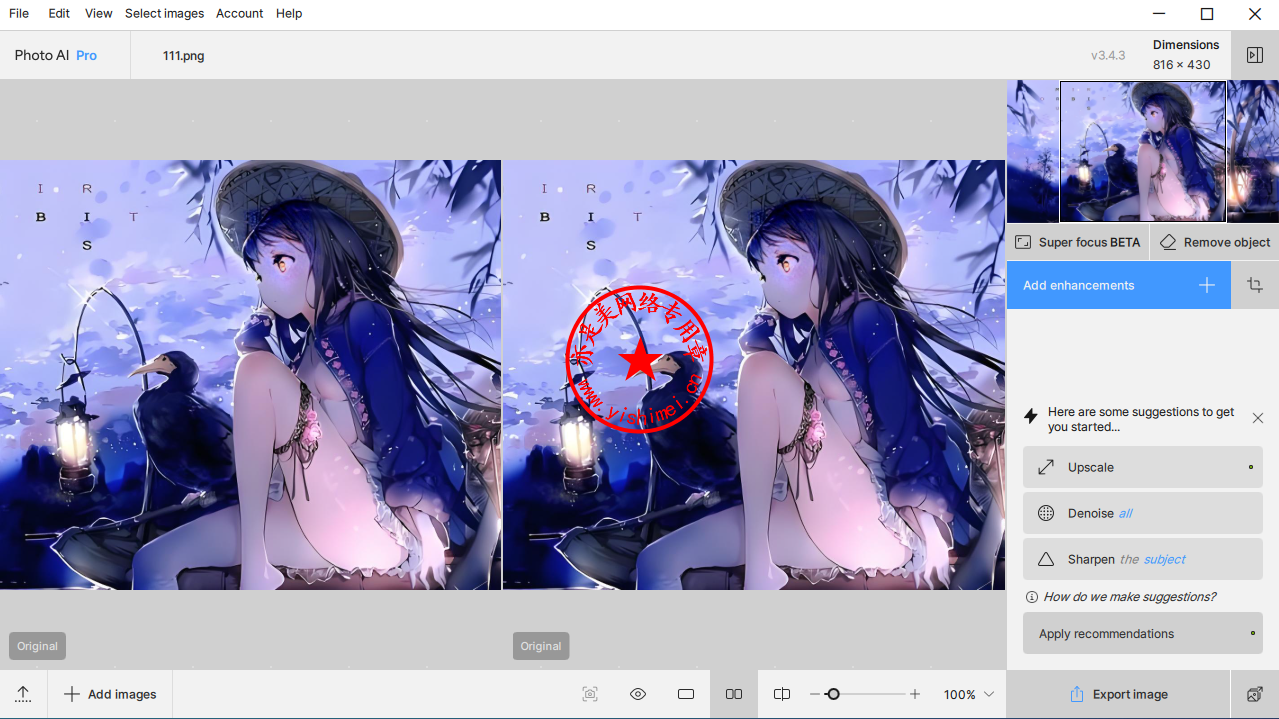Open the 100% zoom dropdown

(969, 694)
